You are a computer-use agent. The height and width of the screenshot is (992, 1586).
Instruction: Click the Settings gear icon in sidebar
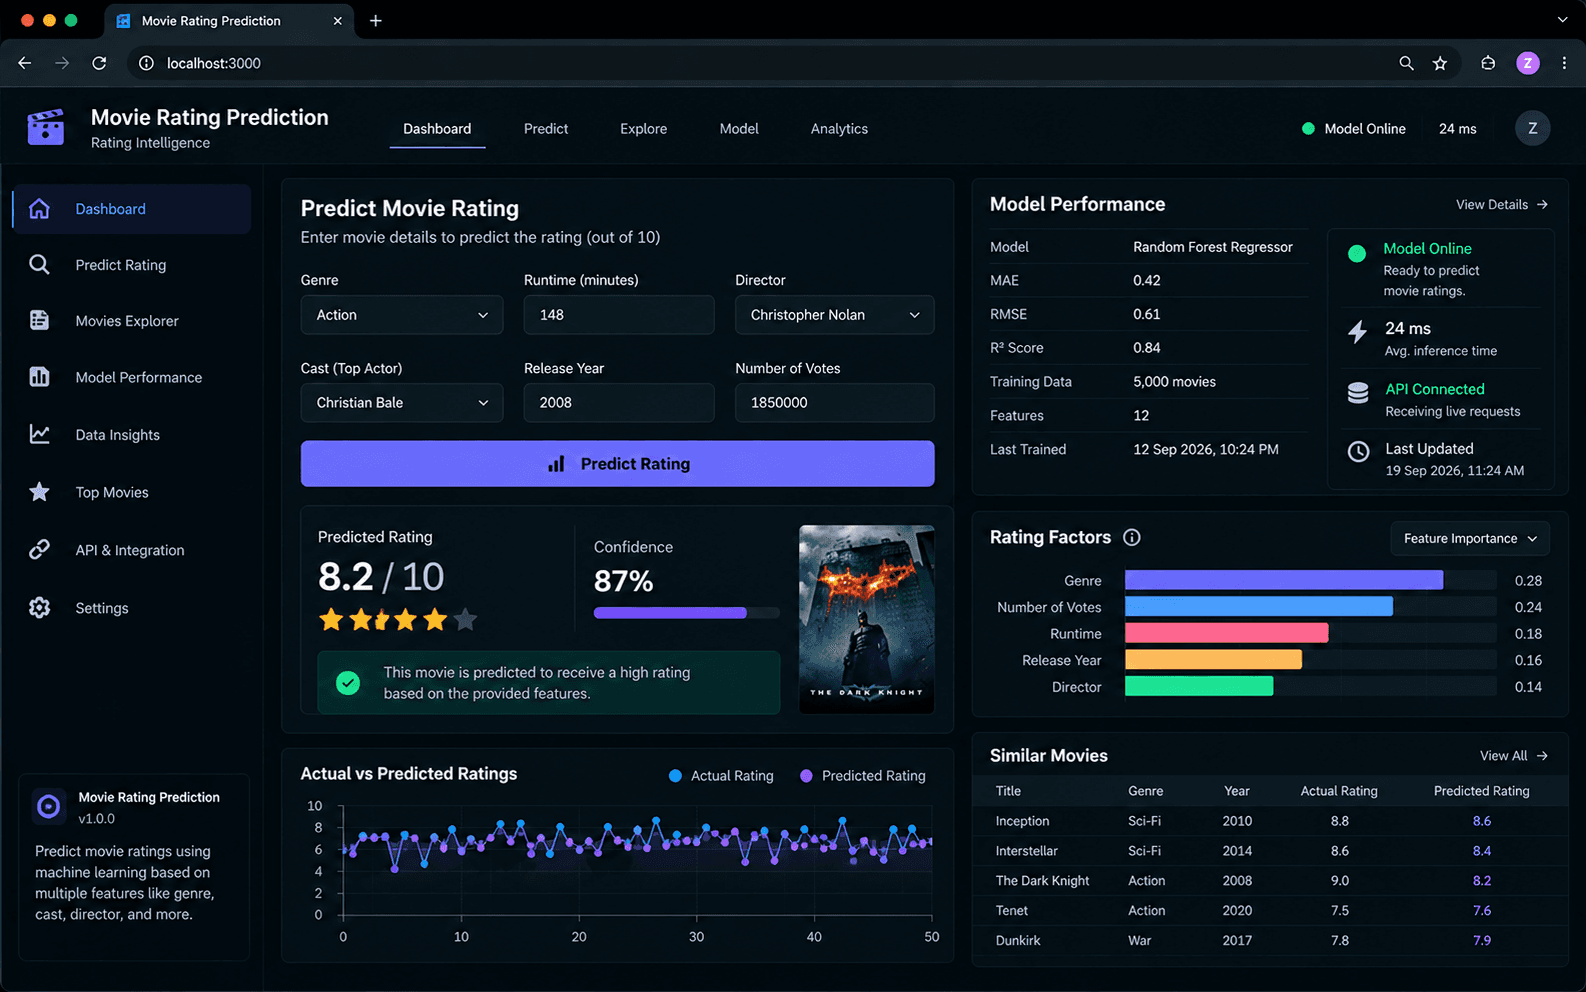click(39, 608)
